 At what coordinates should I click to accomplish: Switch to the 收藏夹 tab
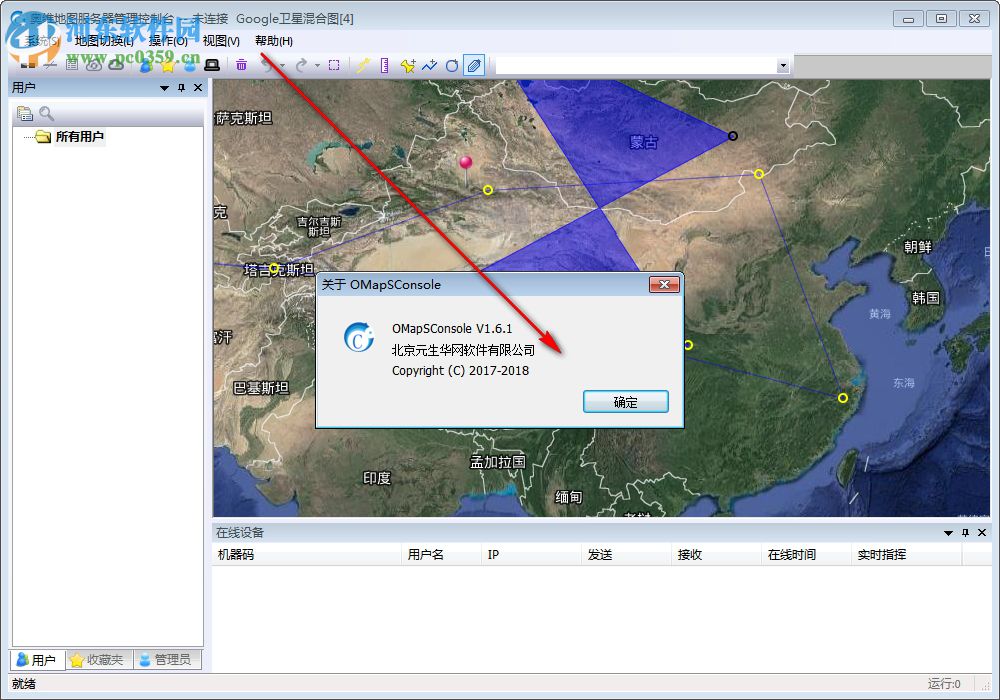pos(98,660)
